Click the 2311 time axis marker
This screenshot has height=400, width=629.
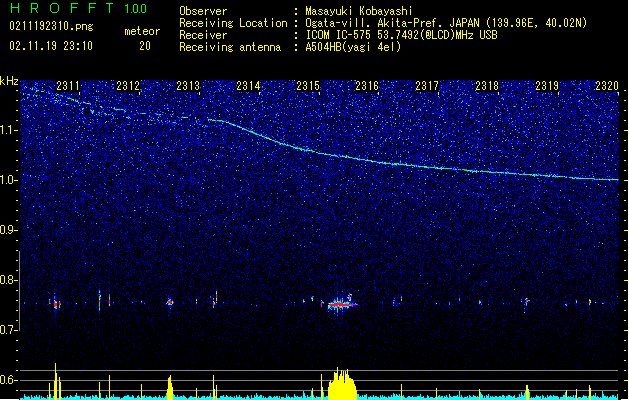pyautogui.click(x=68, y=85)
